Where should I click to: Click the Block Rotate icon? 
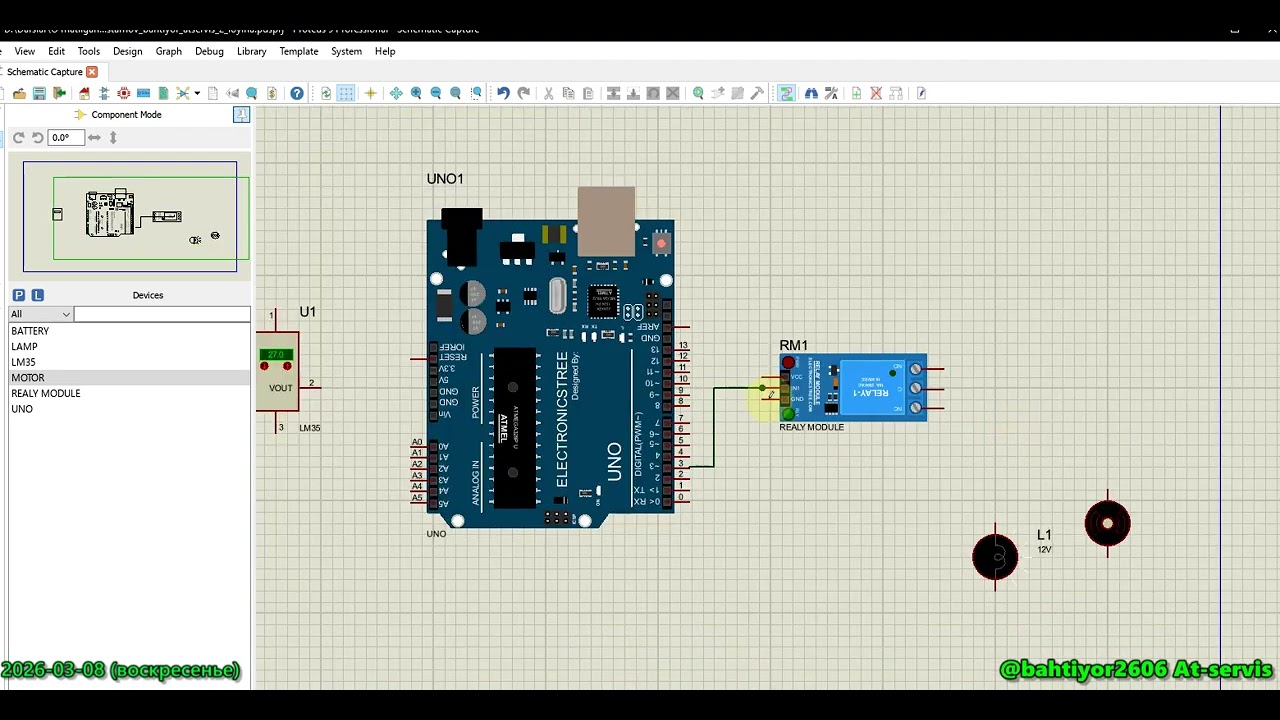click(x=653, y=93)
